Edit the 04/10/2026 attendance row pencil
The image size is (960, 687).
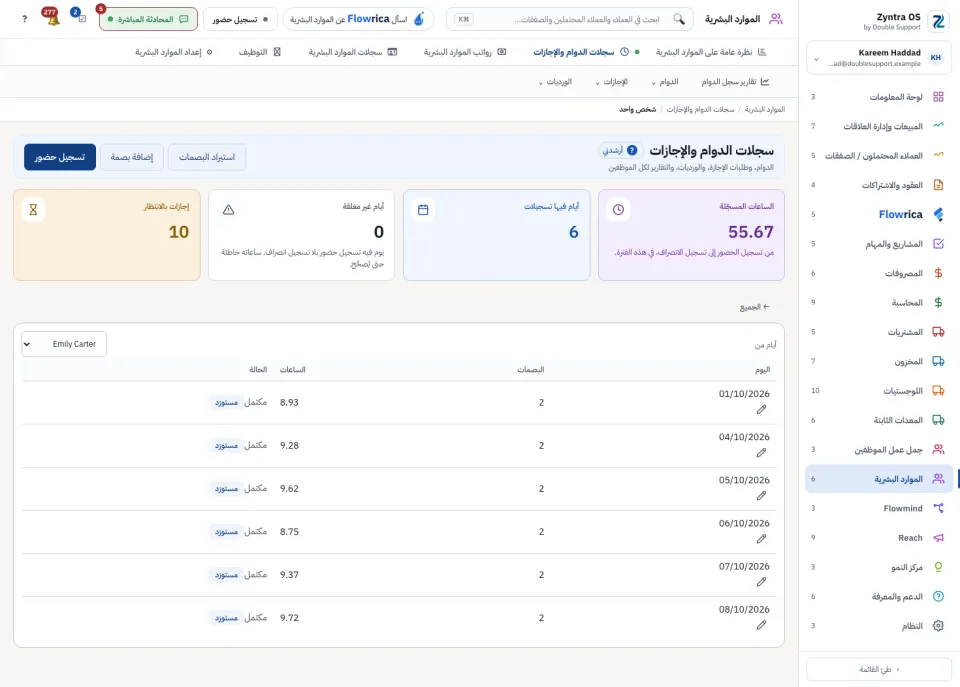tap(761, 452)
